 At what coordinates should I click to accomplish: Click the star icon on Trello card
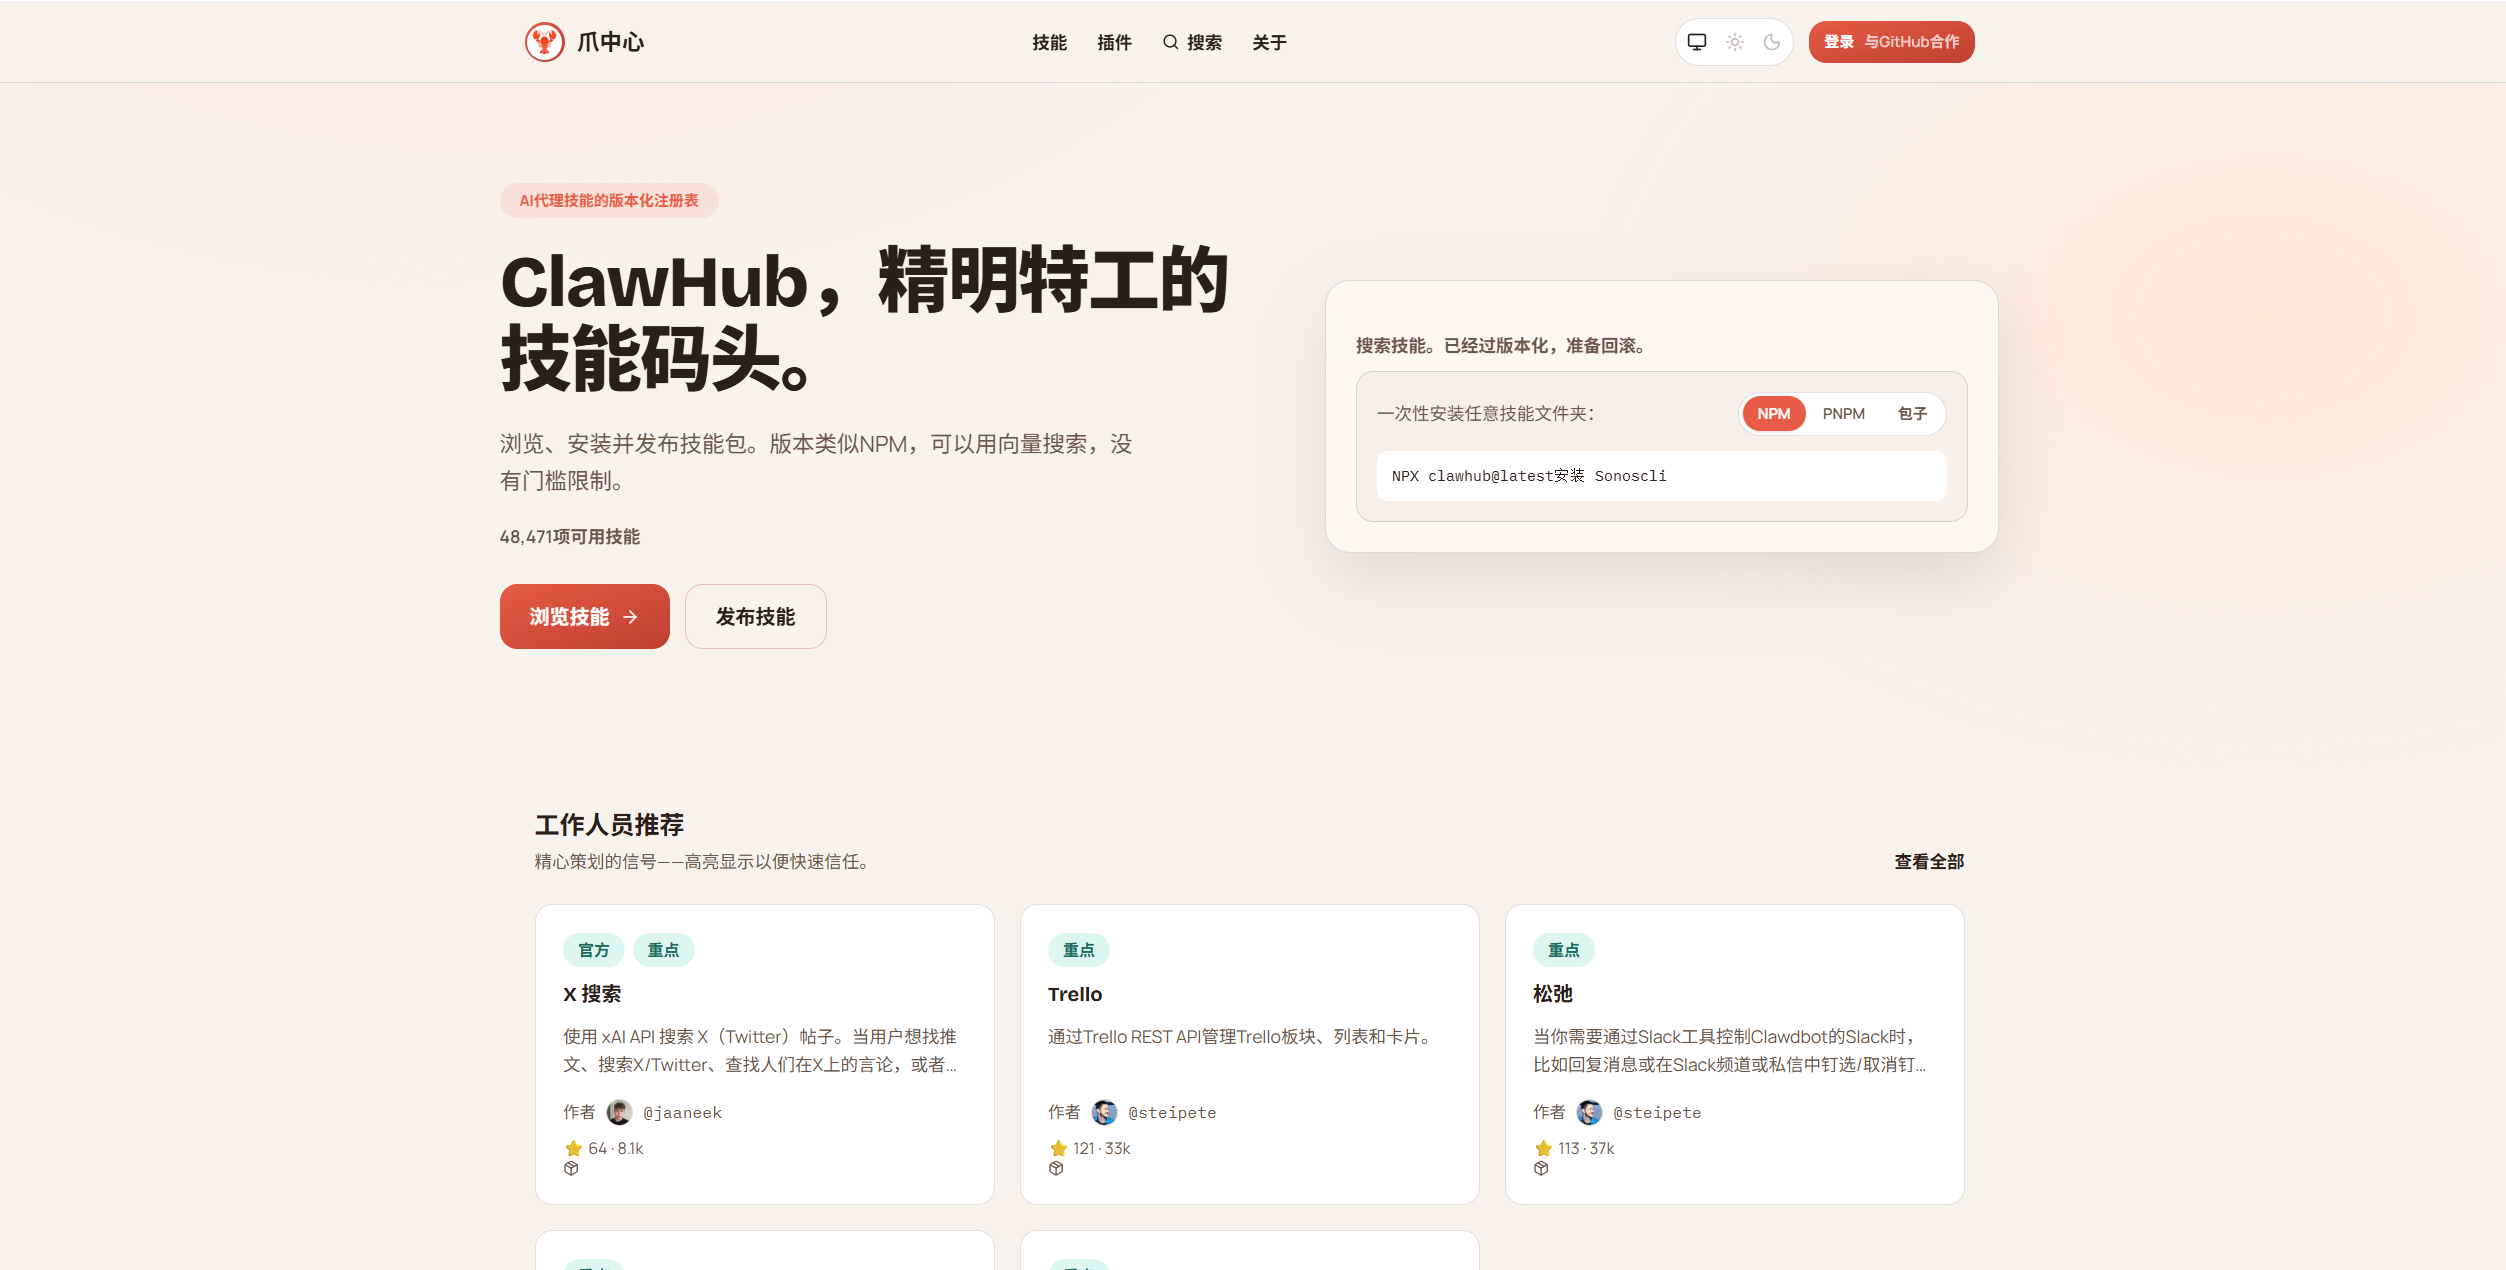(1058, 1148)
